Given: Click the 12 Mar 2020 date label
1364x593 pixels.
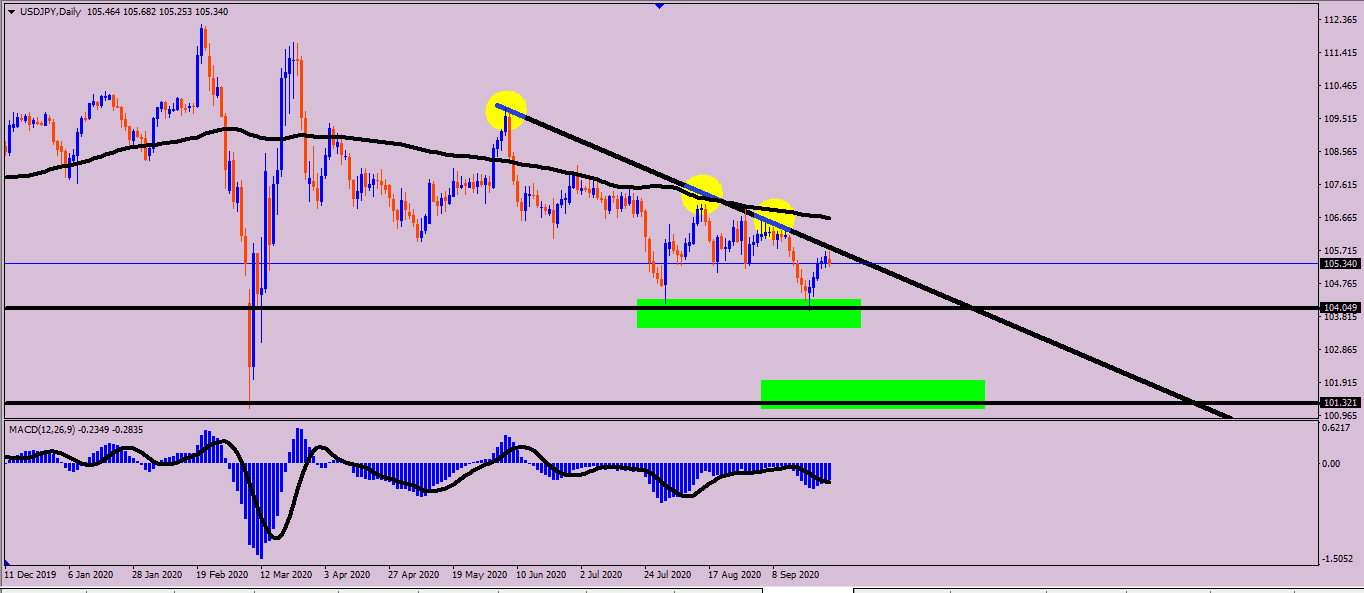Looking at the screenshot, I should pyautogui.click(x=287, y=576).
